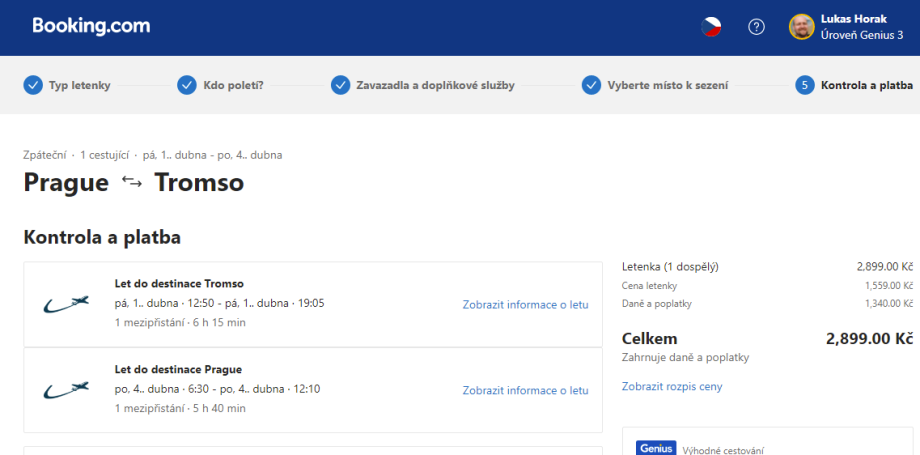The width and height of the screenshot is (920, 455).
Task: Show flight info for the Tromso flight
Action: [x=525, y=304]
